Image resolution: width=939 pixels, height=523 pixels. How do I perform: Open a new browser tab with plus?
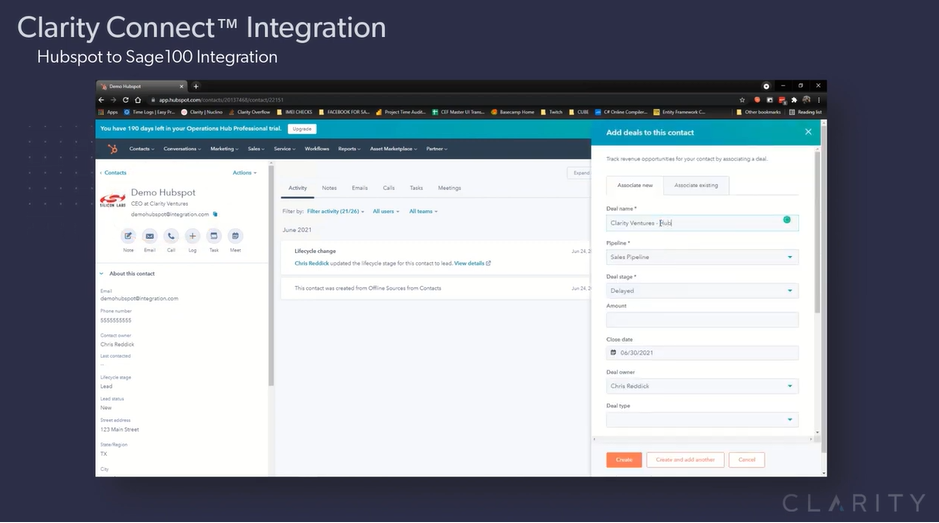(196, 86)
